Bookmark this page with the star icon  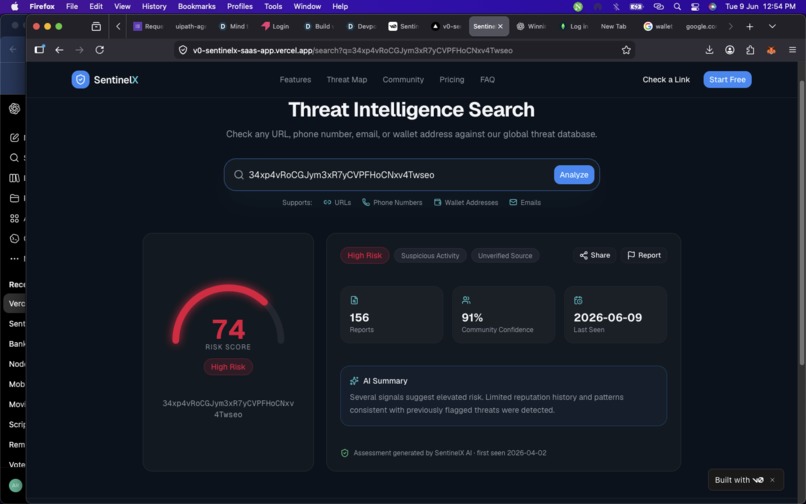(626, 50)
